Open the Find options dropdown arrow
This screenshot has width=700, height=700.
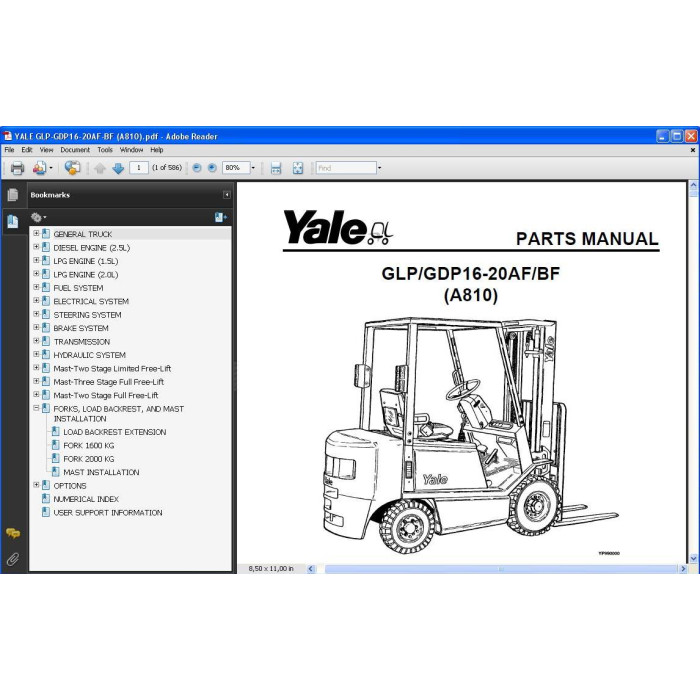coord(379,168)
